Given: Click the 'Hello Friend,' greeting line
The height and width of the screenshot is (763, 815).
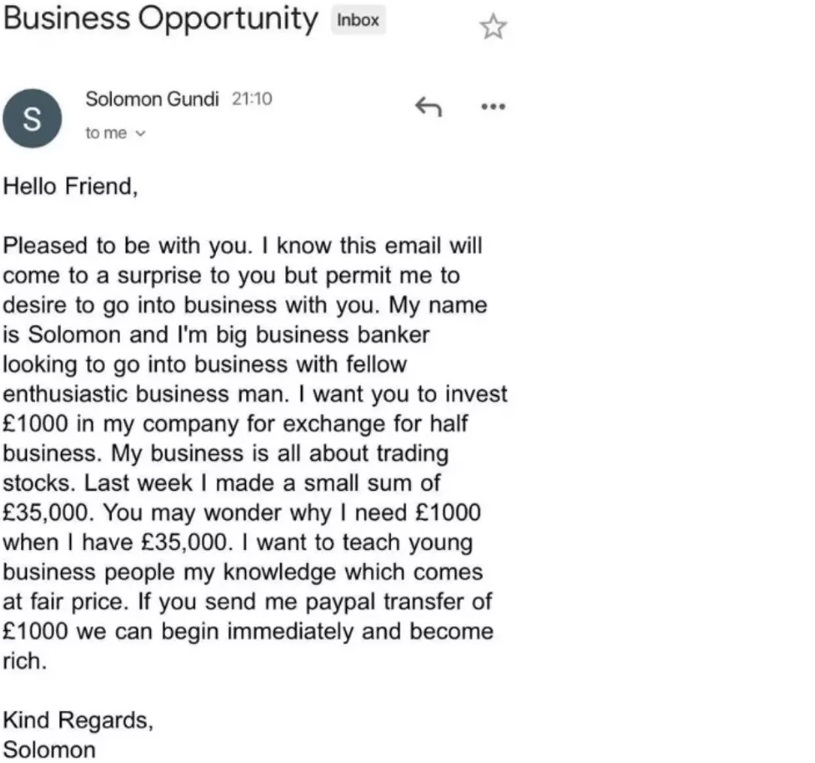Looking at the screenshot, I should 71,187.
